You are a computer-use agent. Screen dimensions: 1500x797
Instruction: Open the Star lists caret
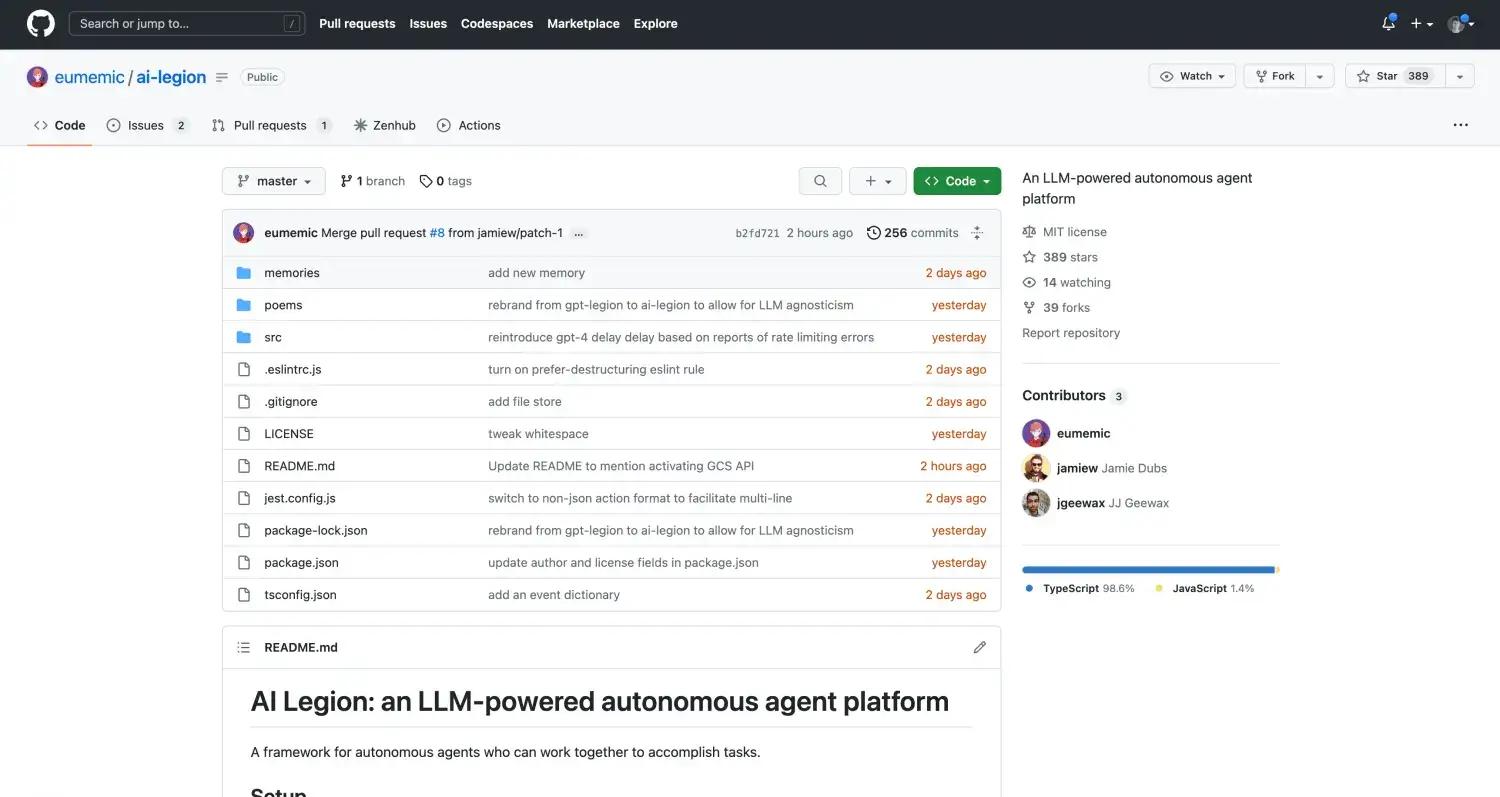pos(1460,76)
